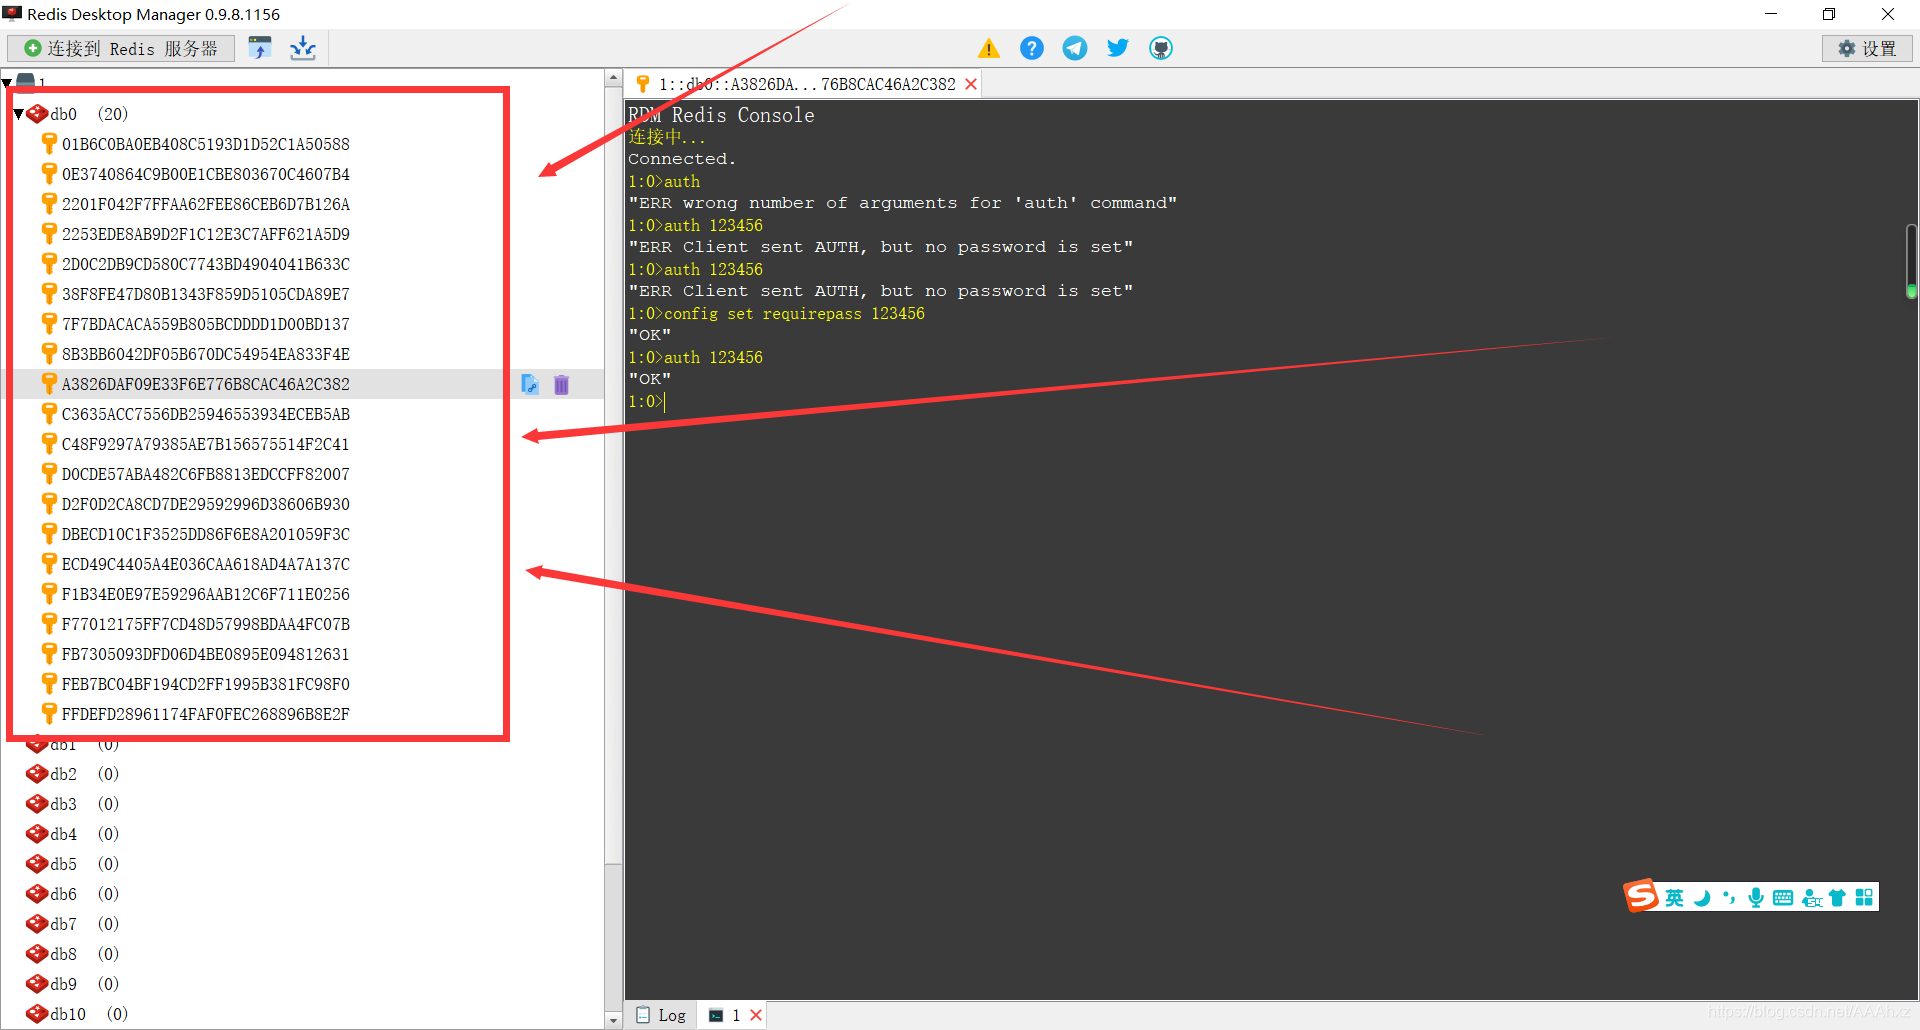Screen dimensions: 1920x1030
Task: Select key FB7305093DFD06D4BE0895E094812631
Action: pos(205,654)
